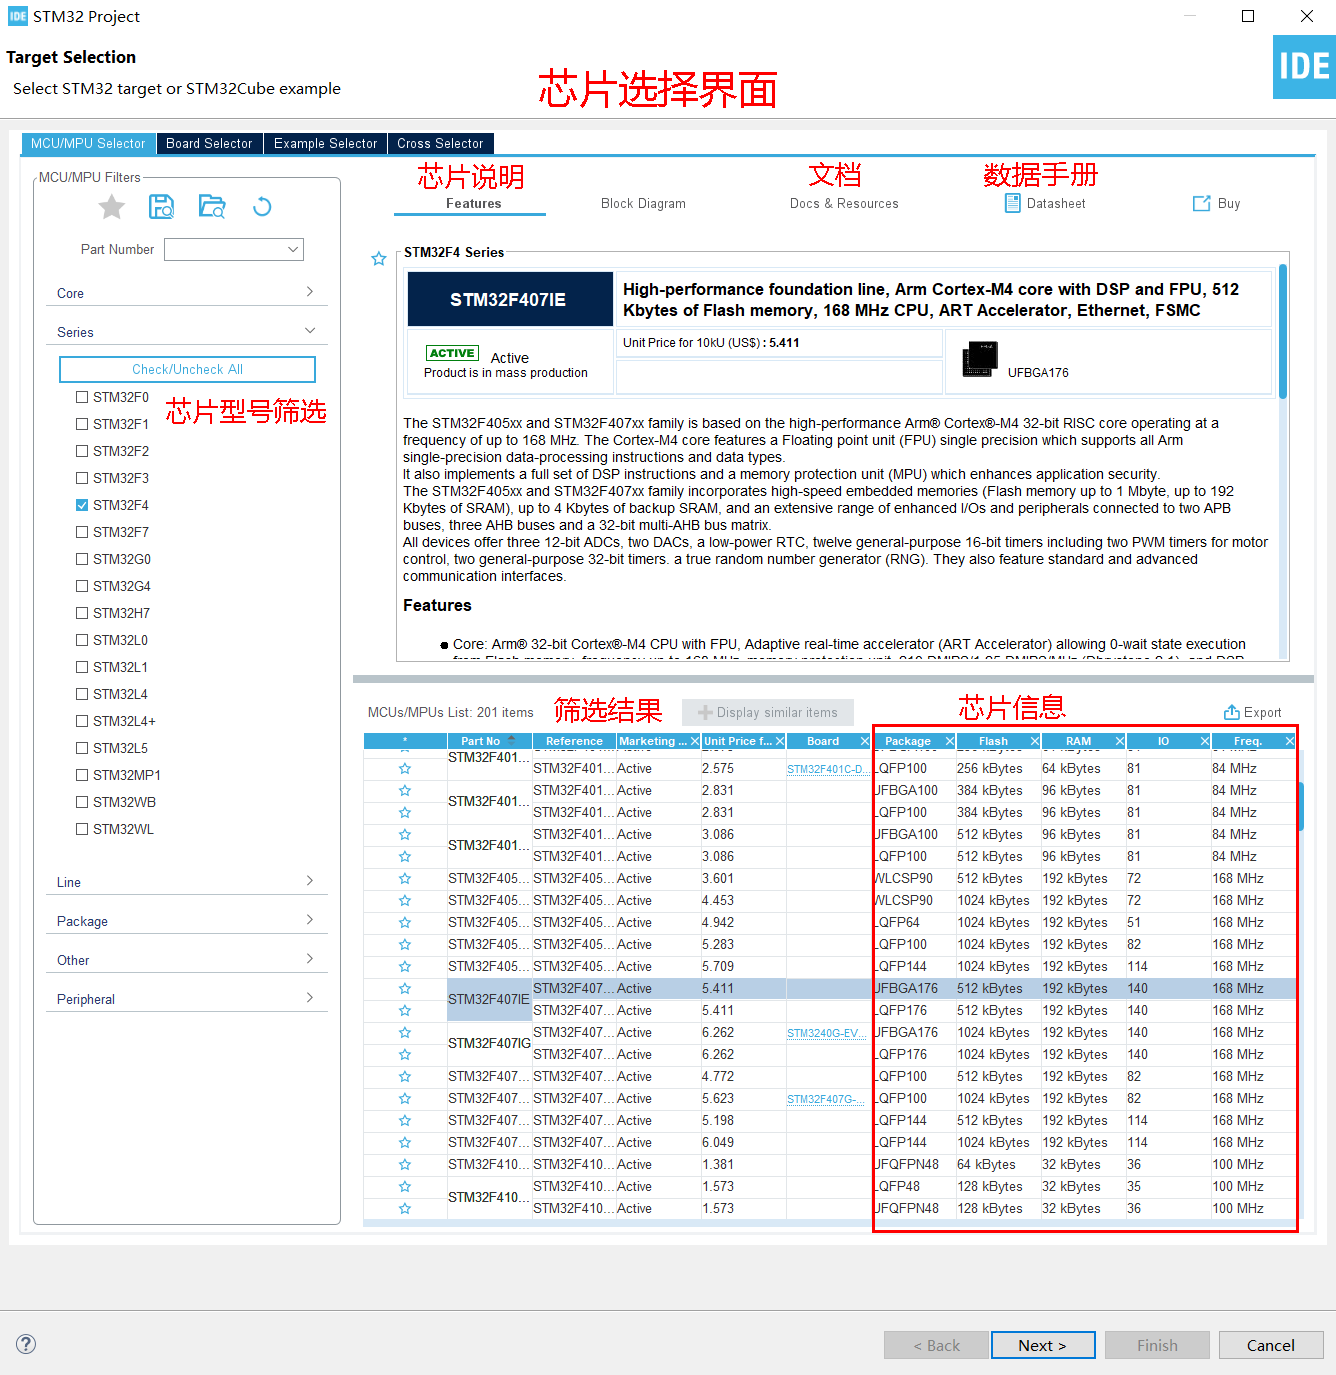Sort by the Part No column header

(489, 741)
